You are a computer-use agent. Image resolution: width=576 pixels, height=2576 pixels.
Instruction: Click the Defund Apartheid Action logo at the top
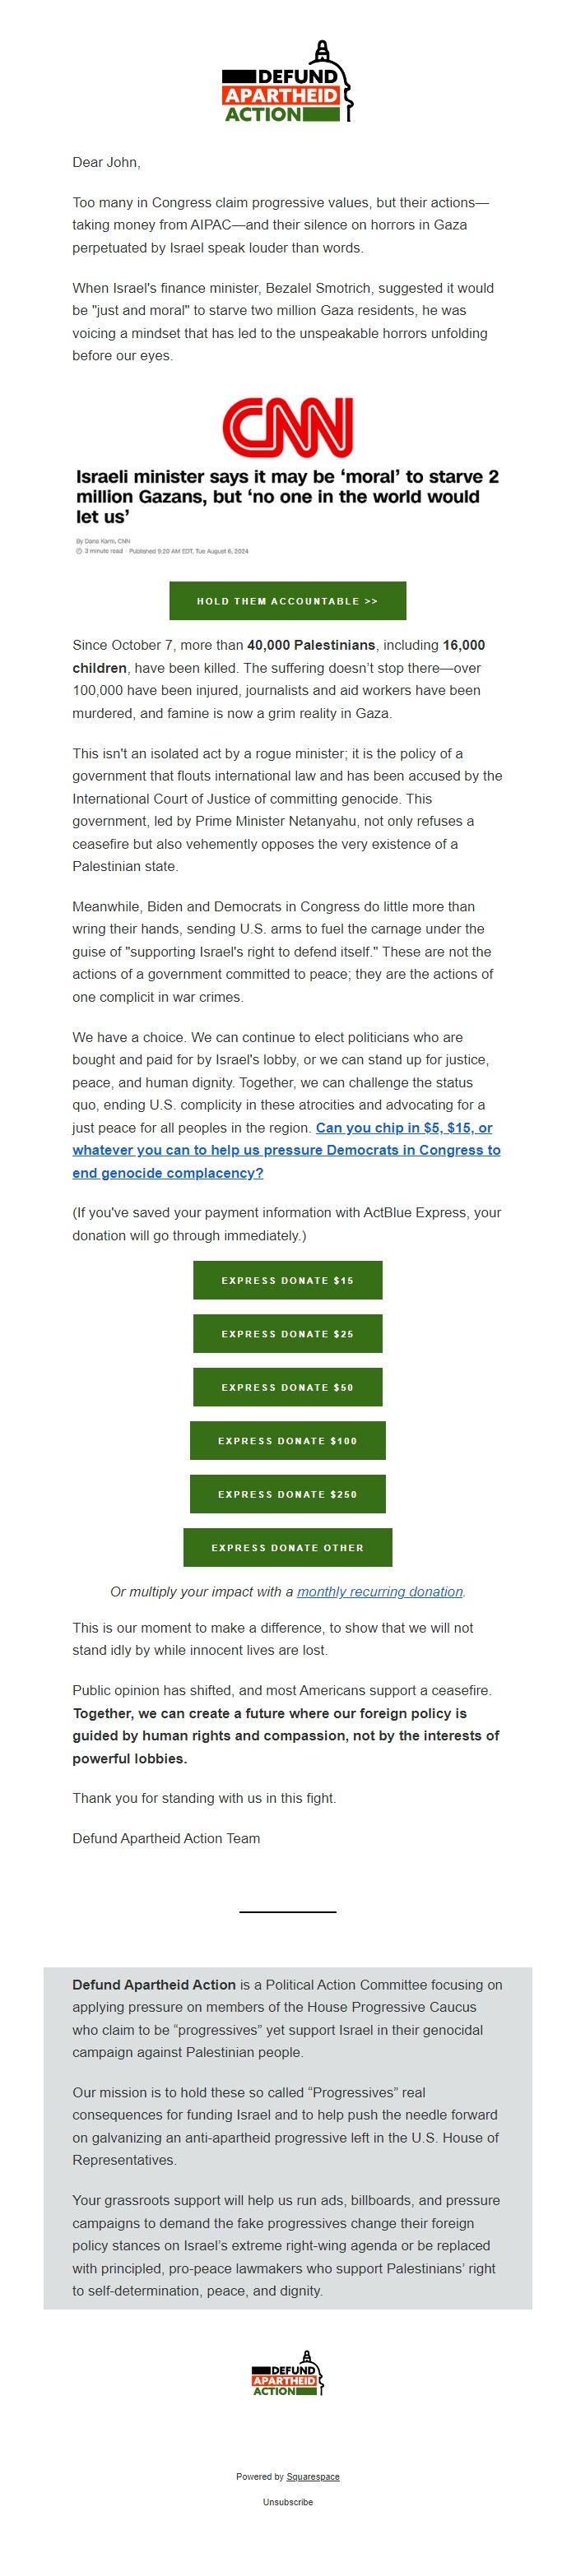[288, 85]
